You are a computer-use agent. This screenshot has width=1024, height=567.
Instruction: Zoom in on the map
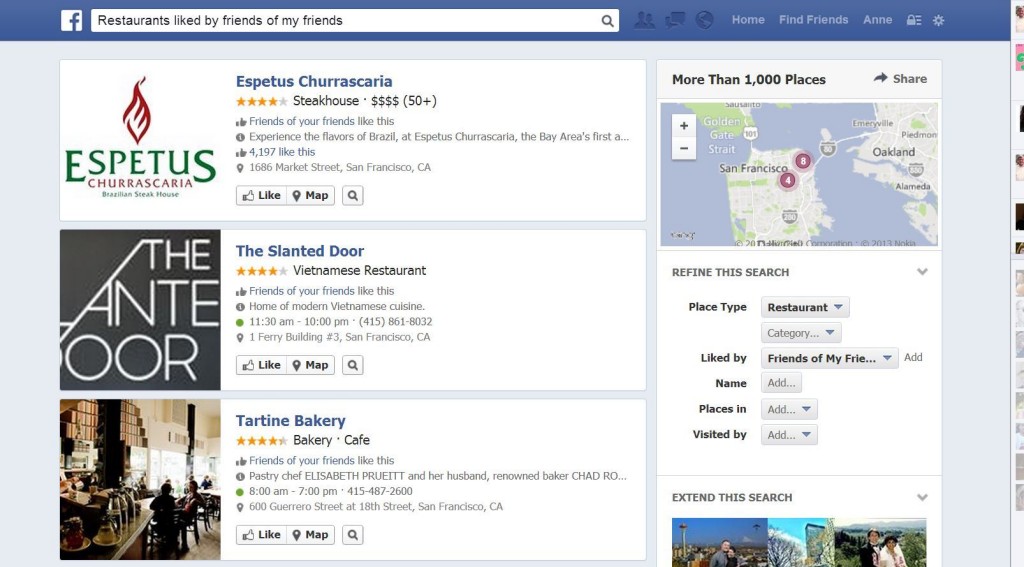click(x=684, y=126)
